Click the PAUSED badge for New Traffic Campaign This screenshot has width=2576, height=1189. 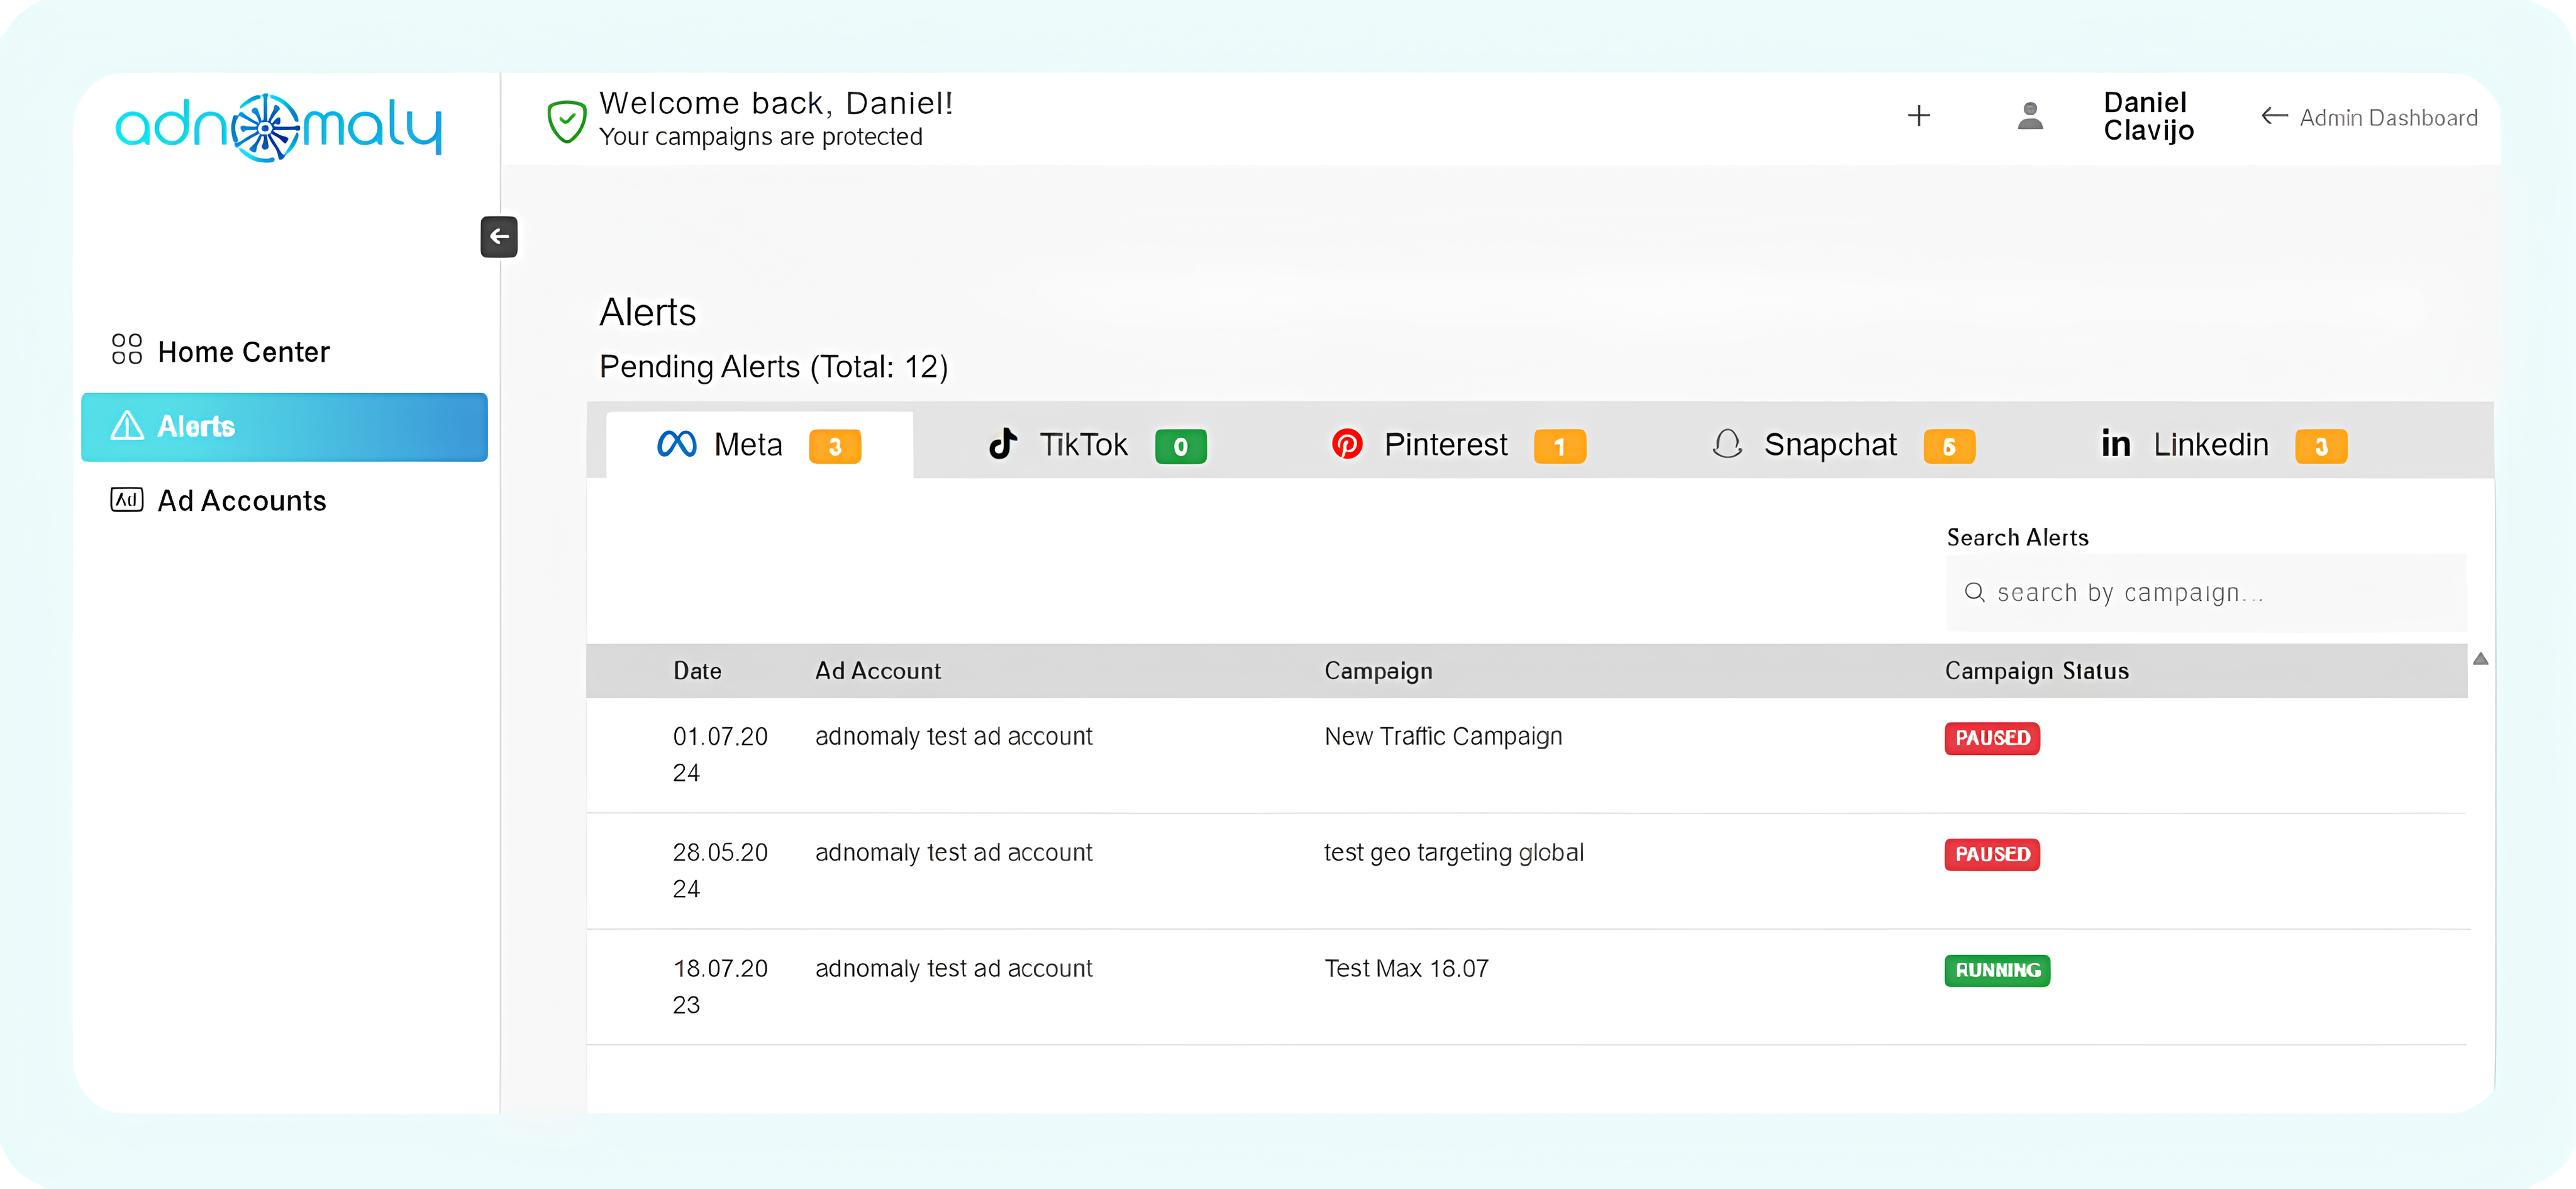pos(1991,738)
